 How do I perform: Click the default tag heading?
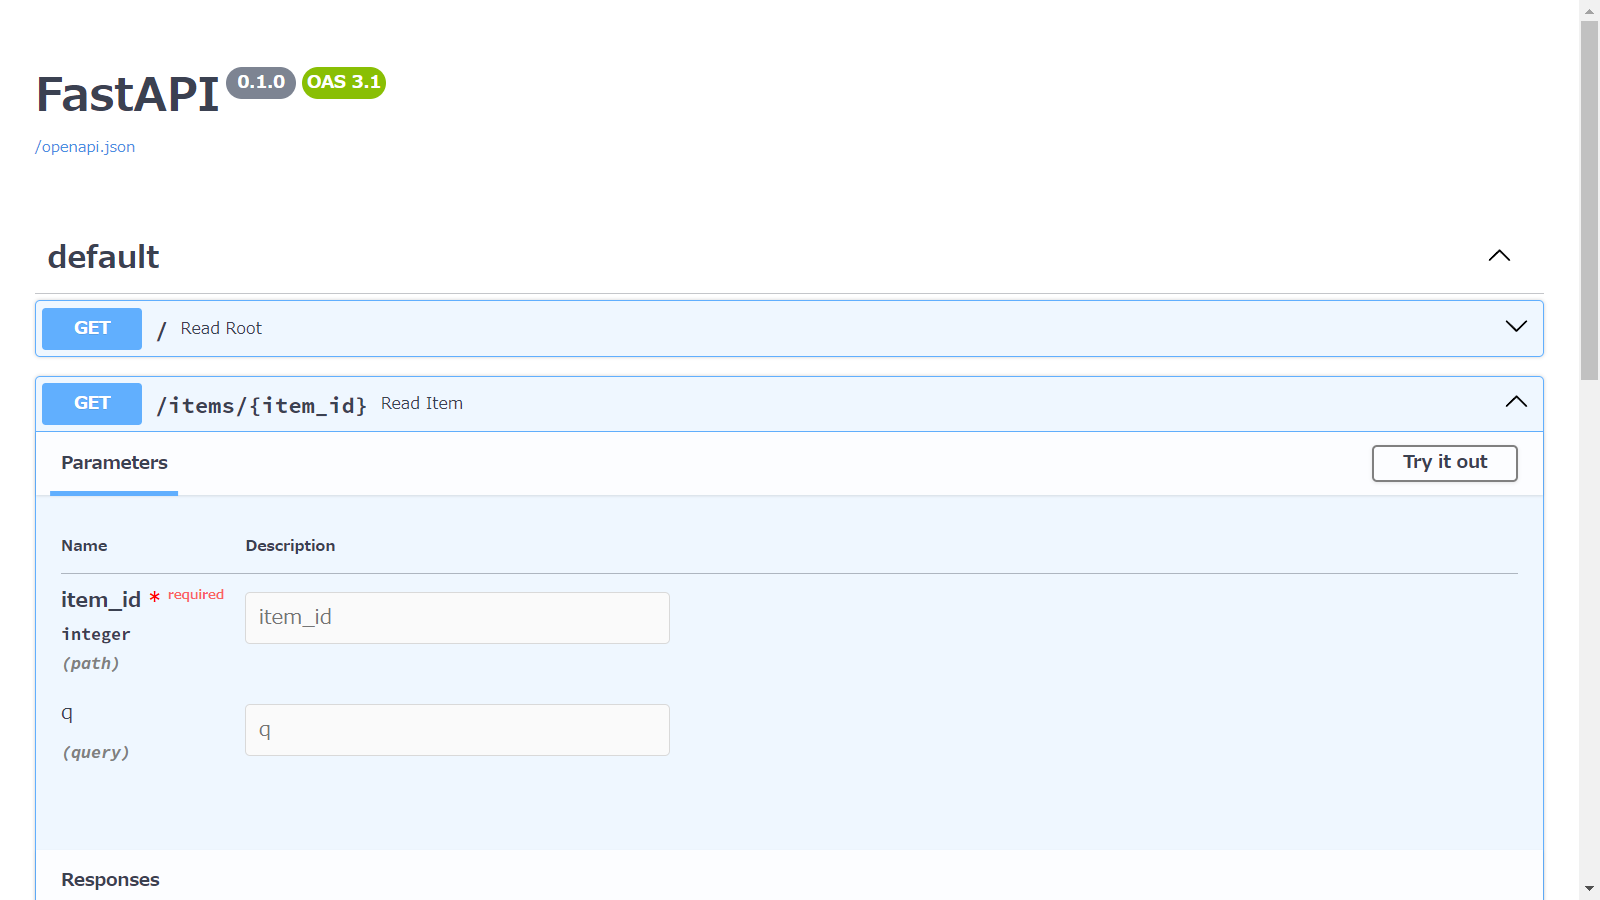104,257
